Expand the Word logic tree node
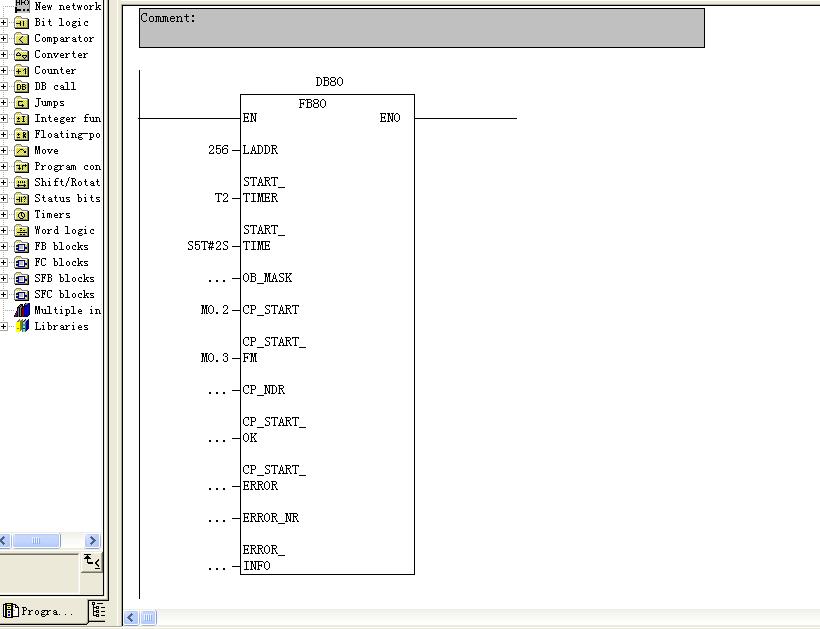This screenshot has width=820, height=629. pos(4,231)
